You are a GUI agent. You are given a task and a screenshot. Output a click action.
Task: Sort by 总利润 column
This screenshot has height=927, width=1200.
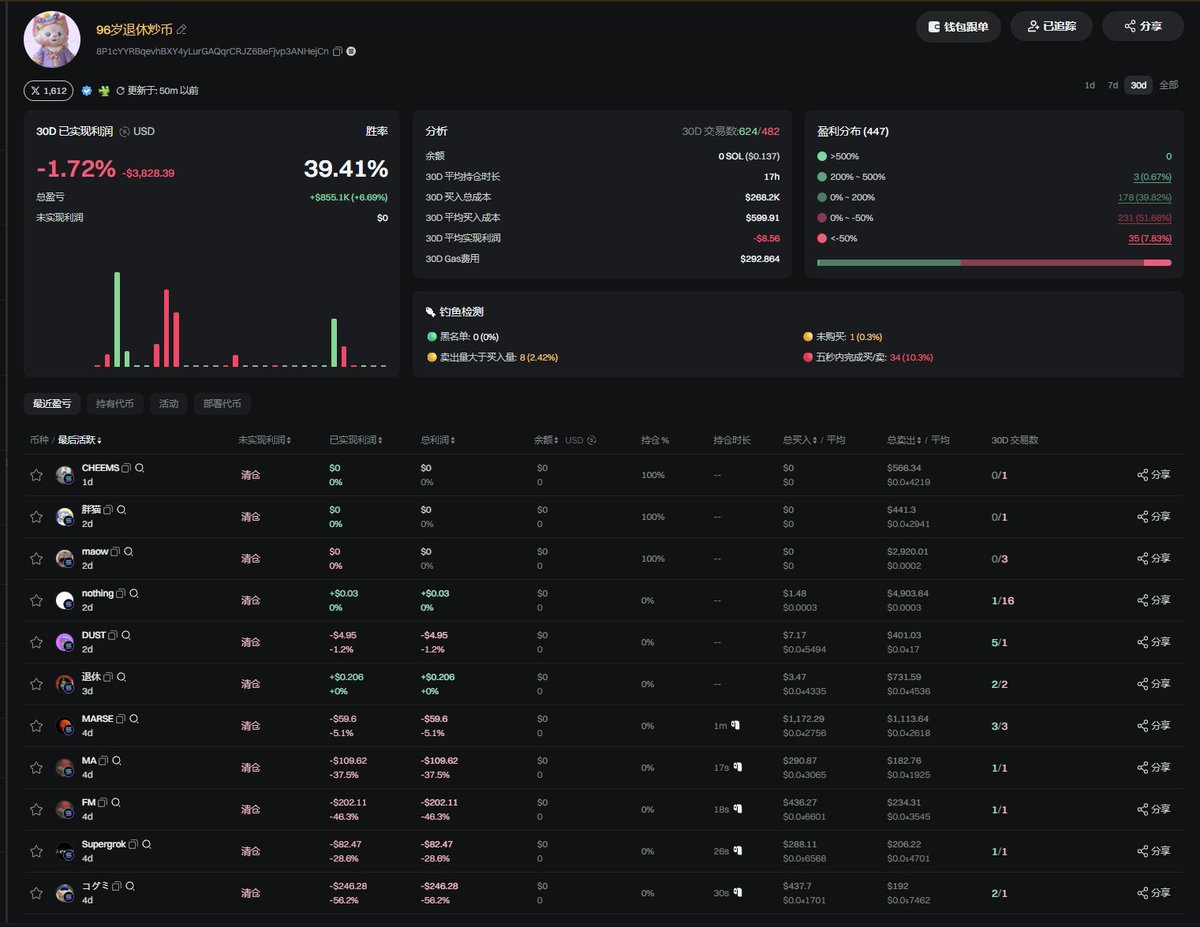click(x=438, y=440)
